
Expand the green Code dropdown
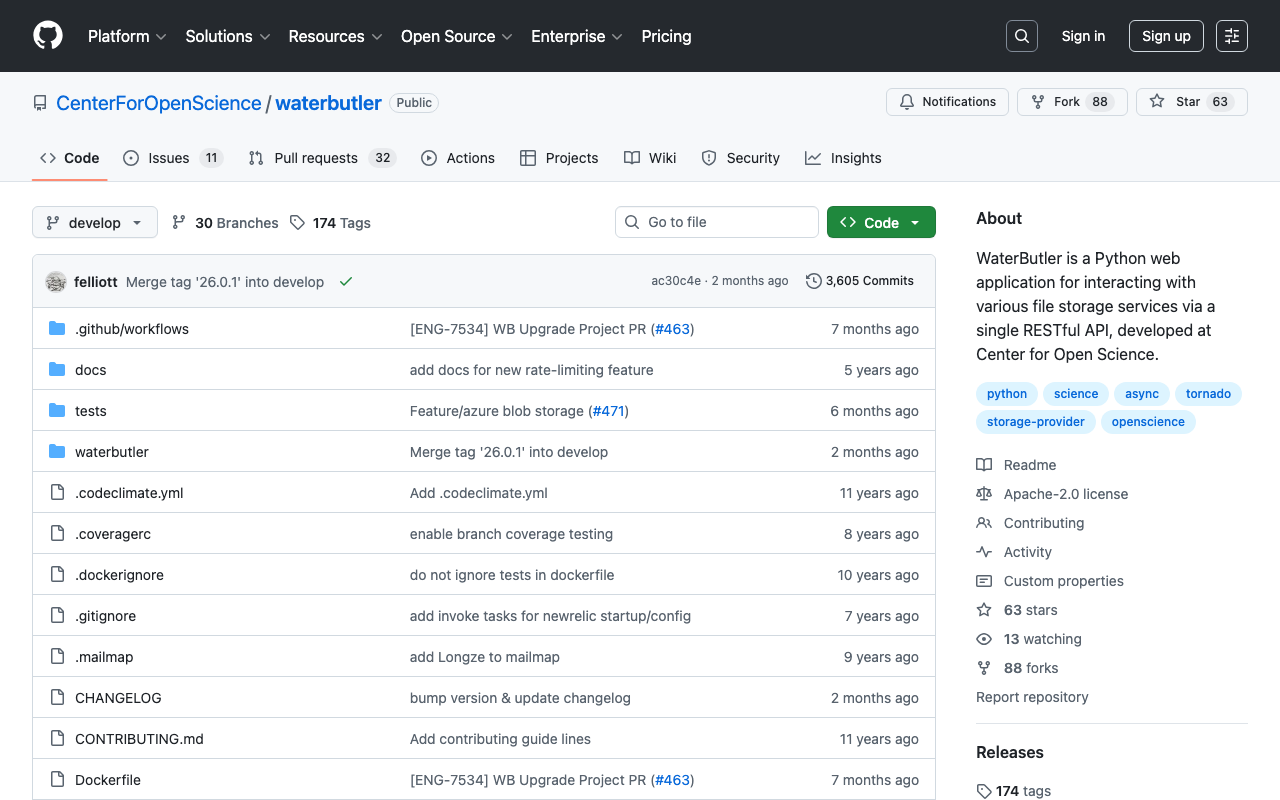881,222
